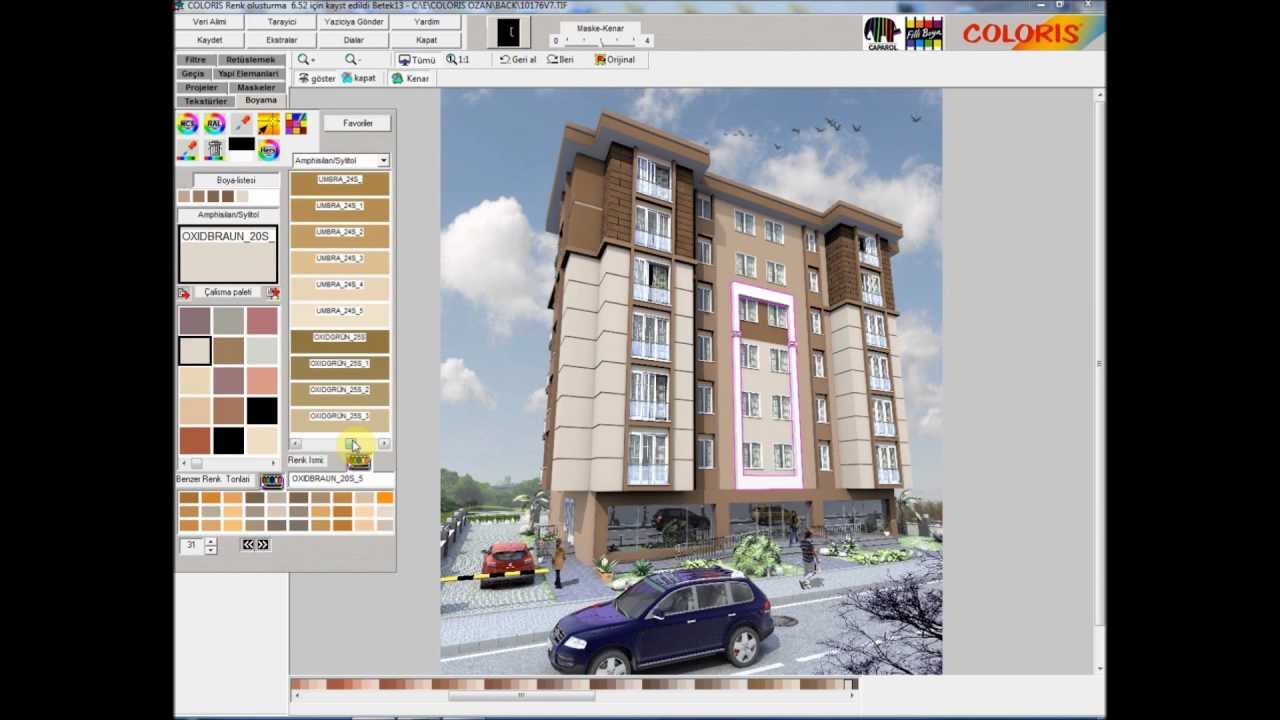Click icon beside Benzer Renk Tonlari
The height and width of the screenshot is (720, 1280).
271,480
